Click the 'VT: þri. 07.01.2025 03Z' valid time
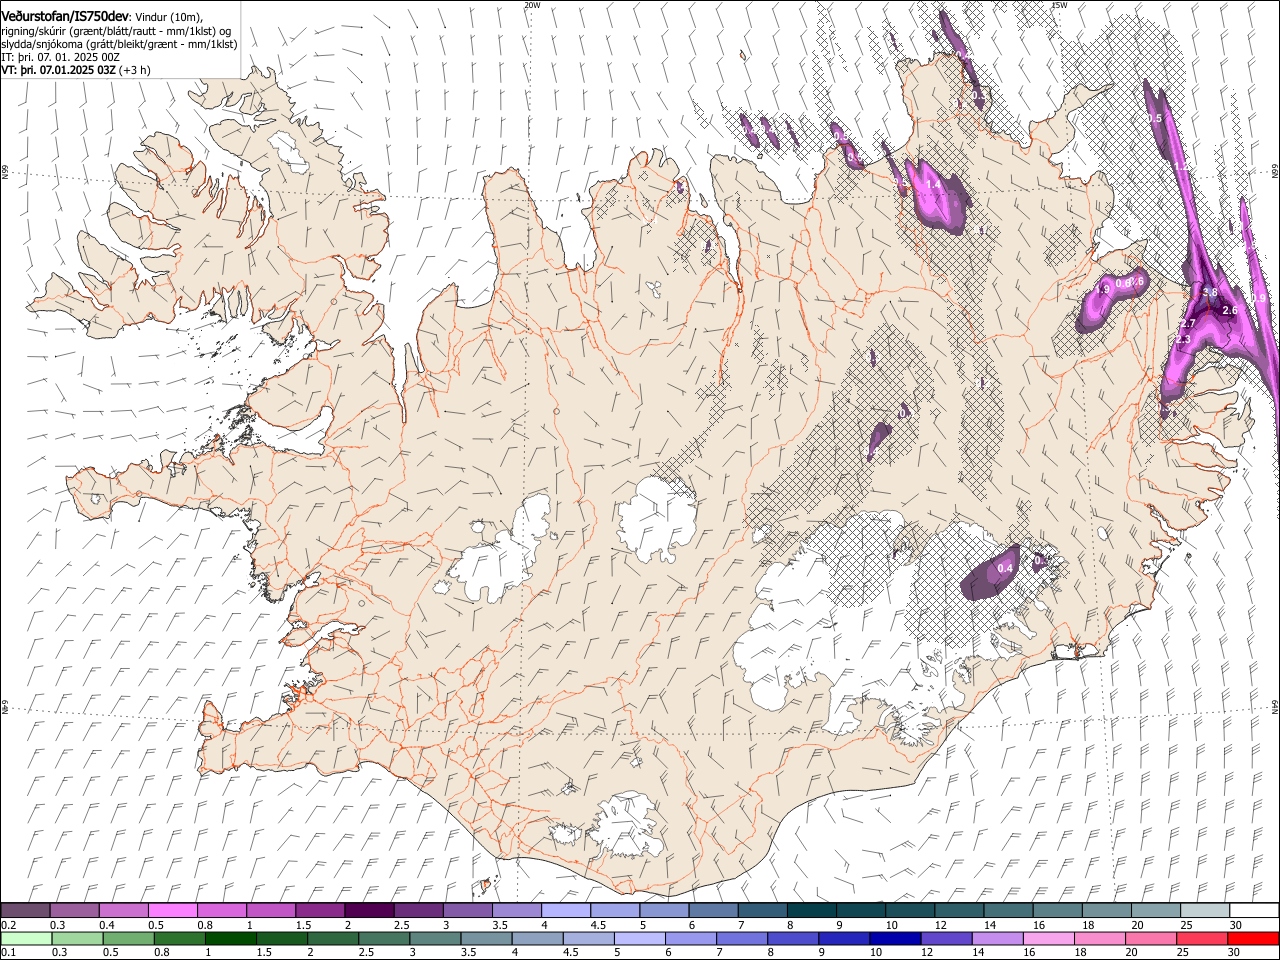Viewport: 1280px width, 960px height. (x=58, y=70)
